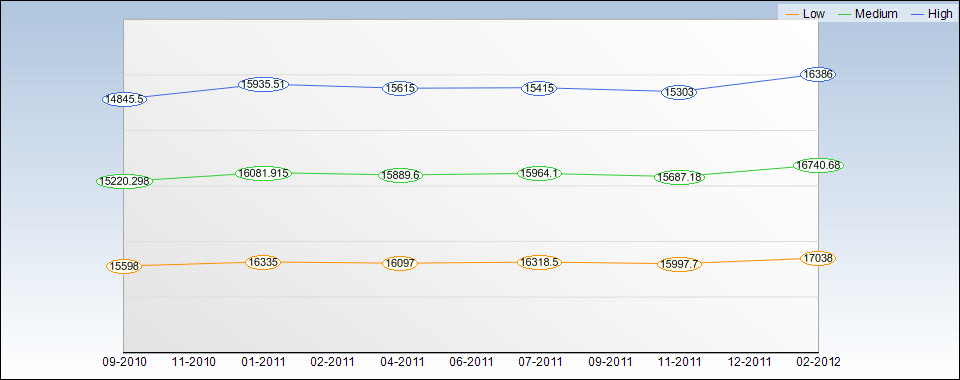Select the High data point 15935.51
The height and width of the screenshot is (380, 960).
(263, 84)
